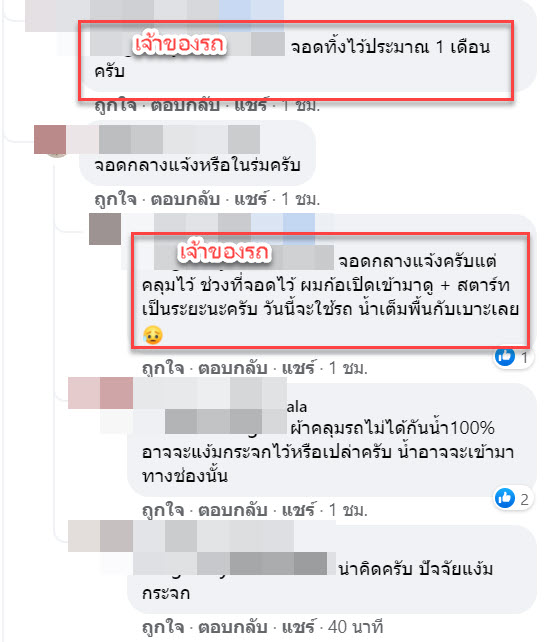Viewport: 548px width, 642px height.
Task: Open the brownish-pink pixelated profile avatar
Action: [x=50, y=140]
